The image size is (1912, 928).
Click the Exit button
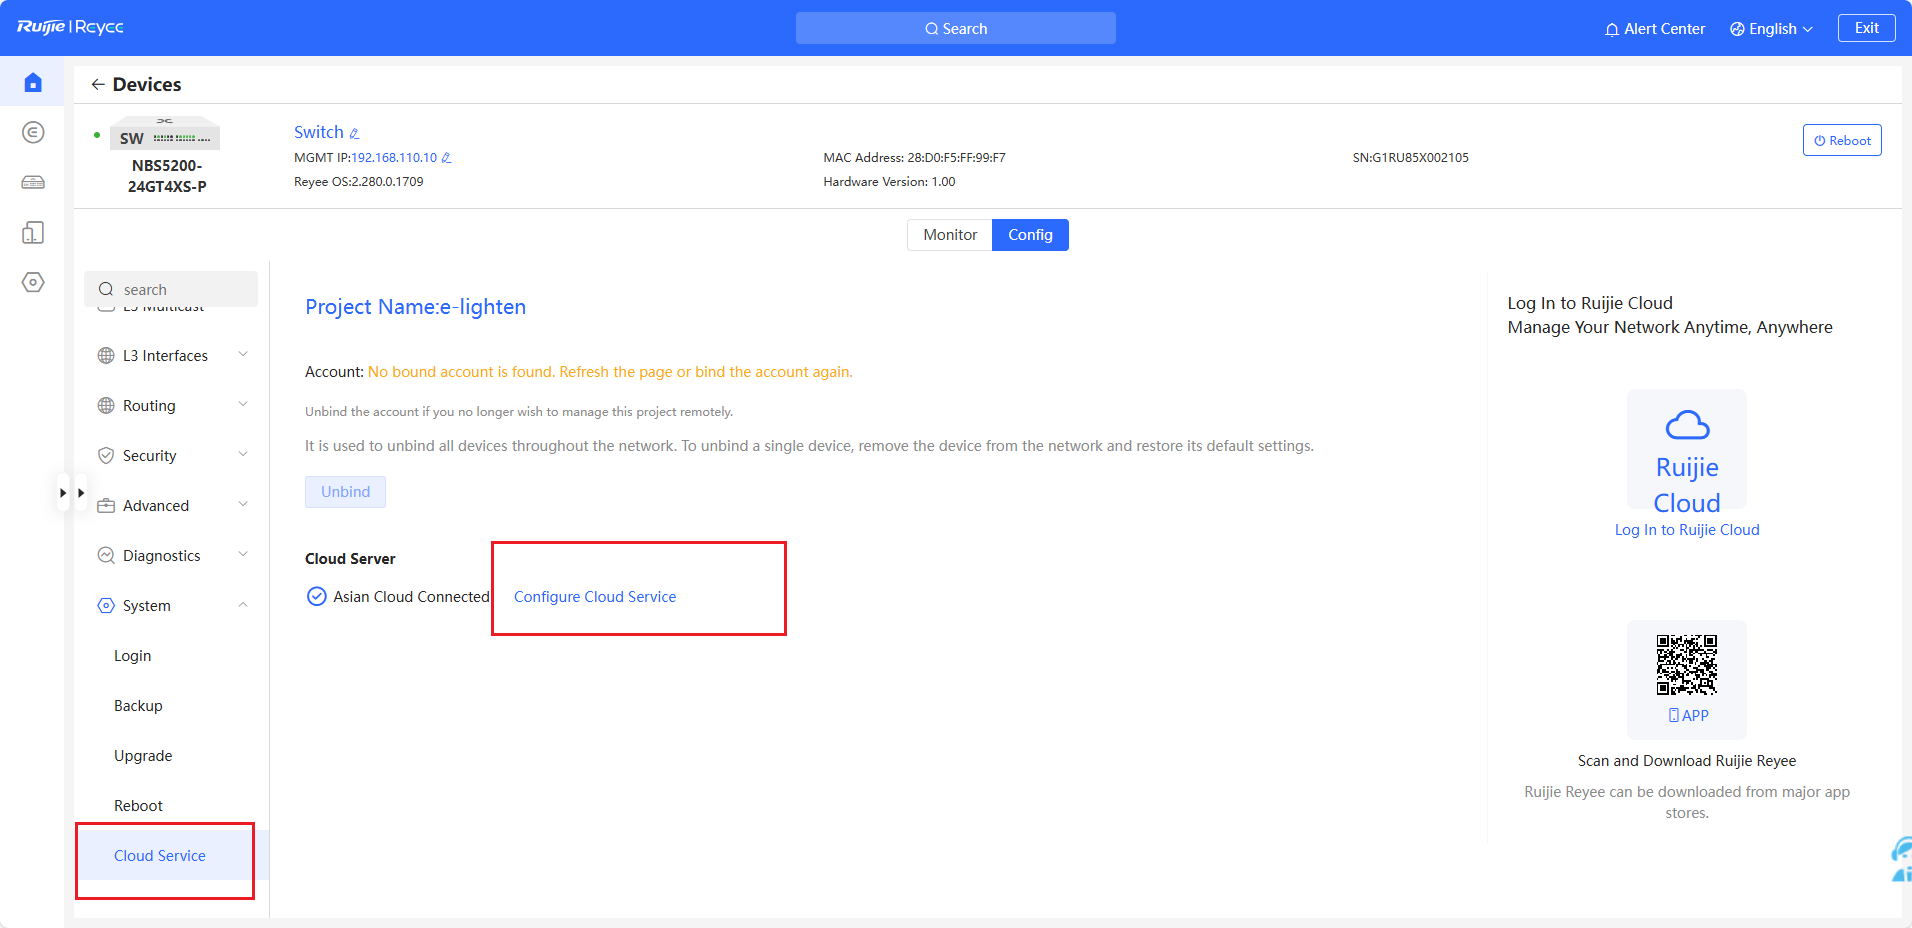click(x=1866, y=28)
